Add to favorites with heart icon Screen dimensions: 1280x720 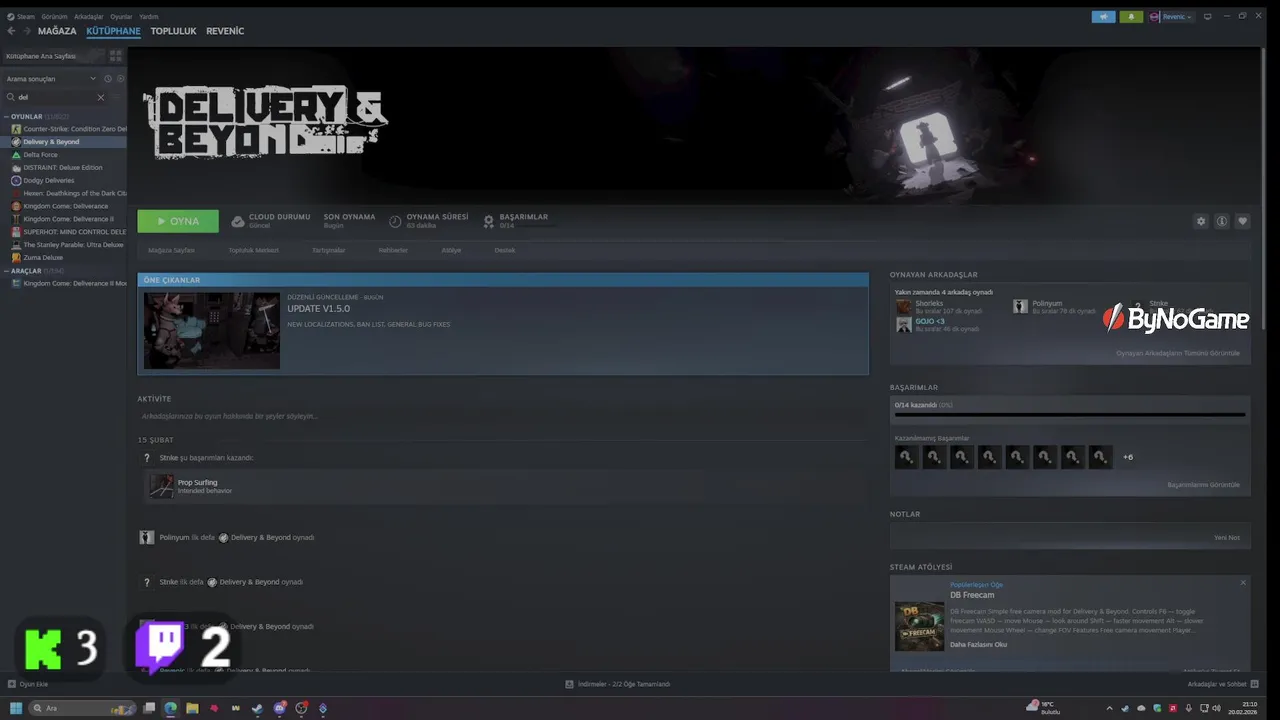coord(1243,221)
